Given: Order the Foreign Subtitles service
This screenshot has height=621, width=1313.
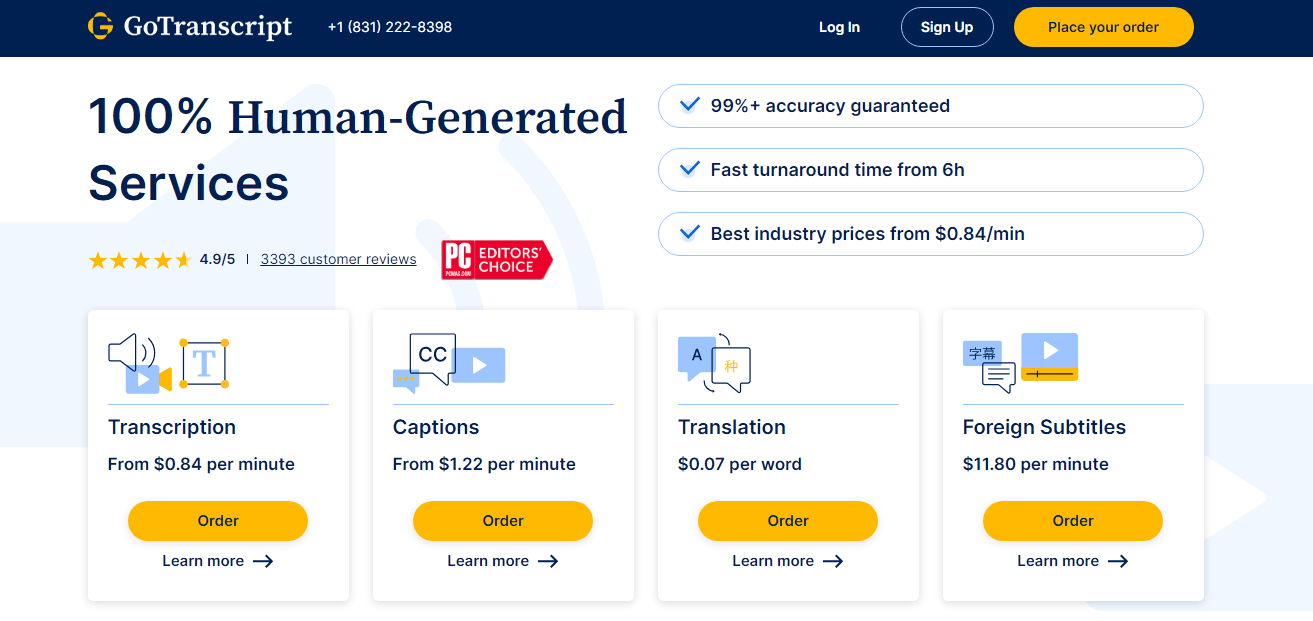Looking at the screenshot, I should click(x=1073, y=521).
